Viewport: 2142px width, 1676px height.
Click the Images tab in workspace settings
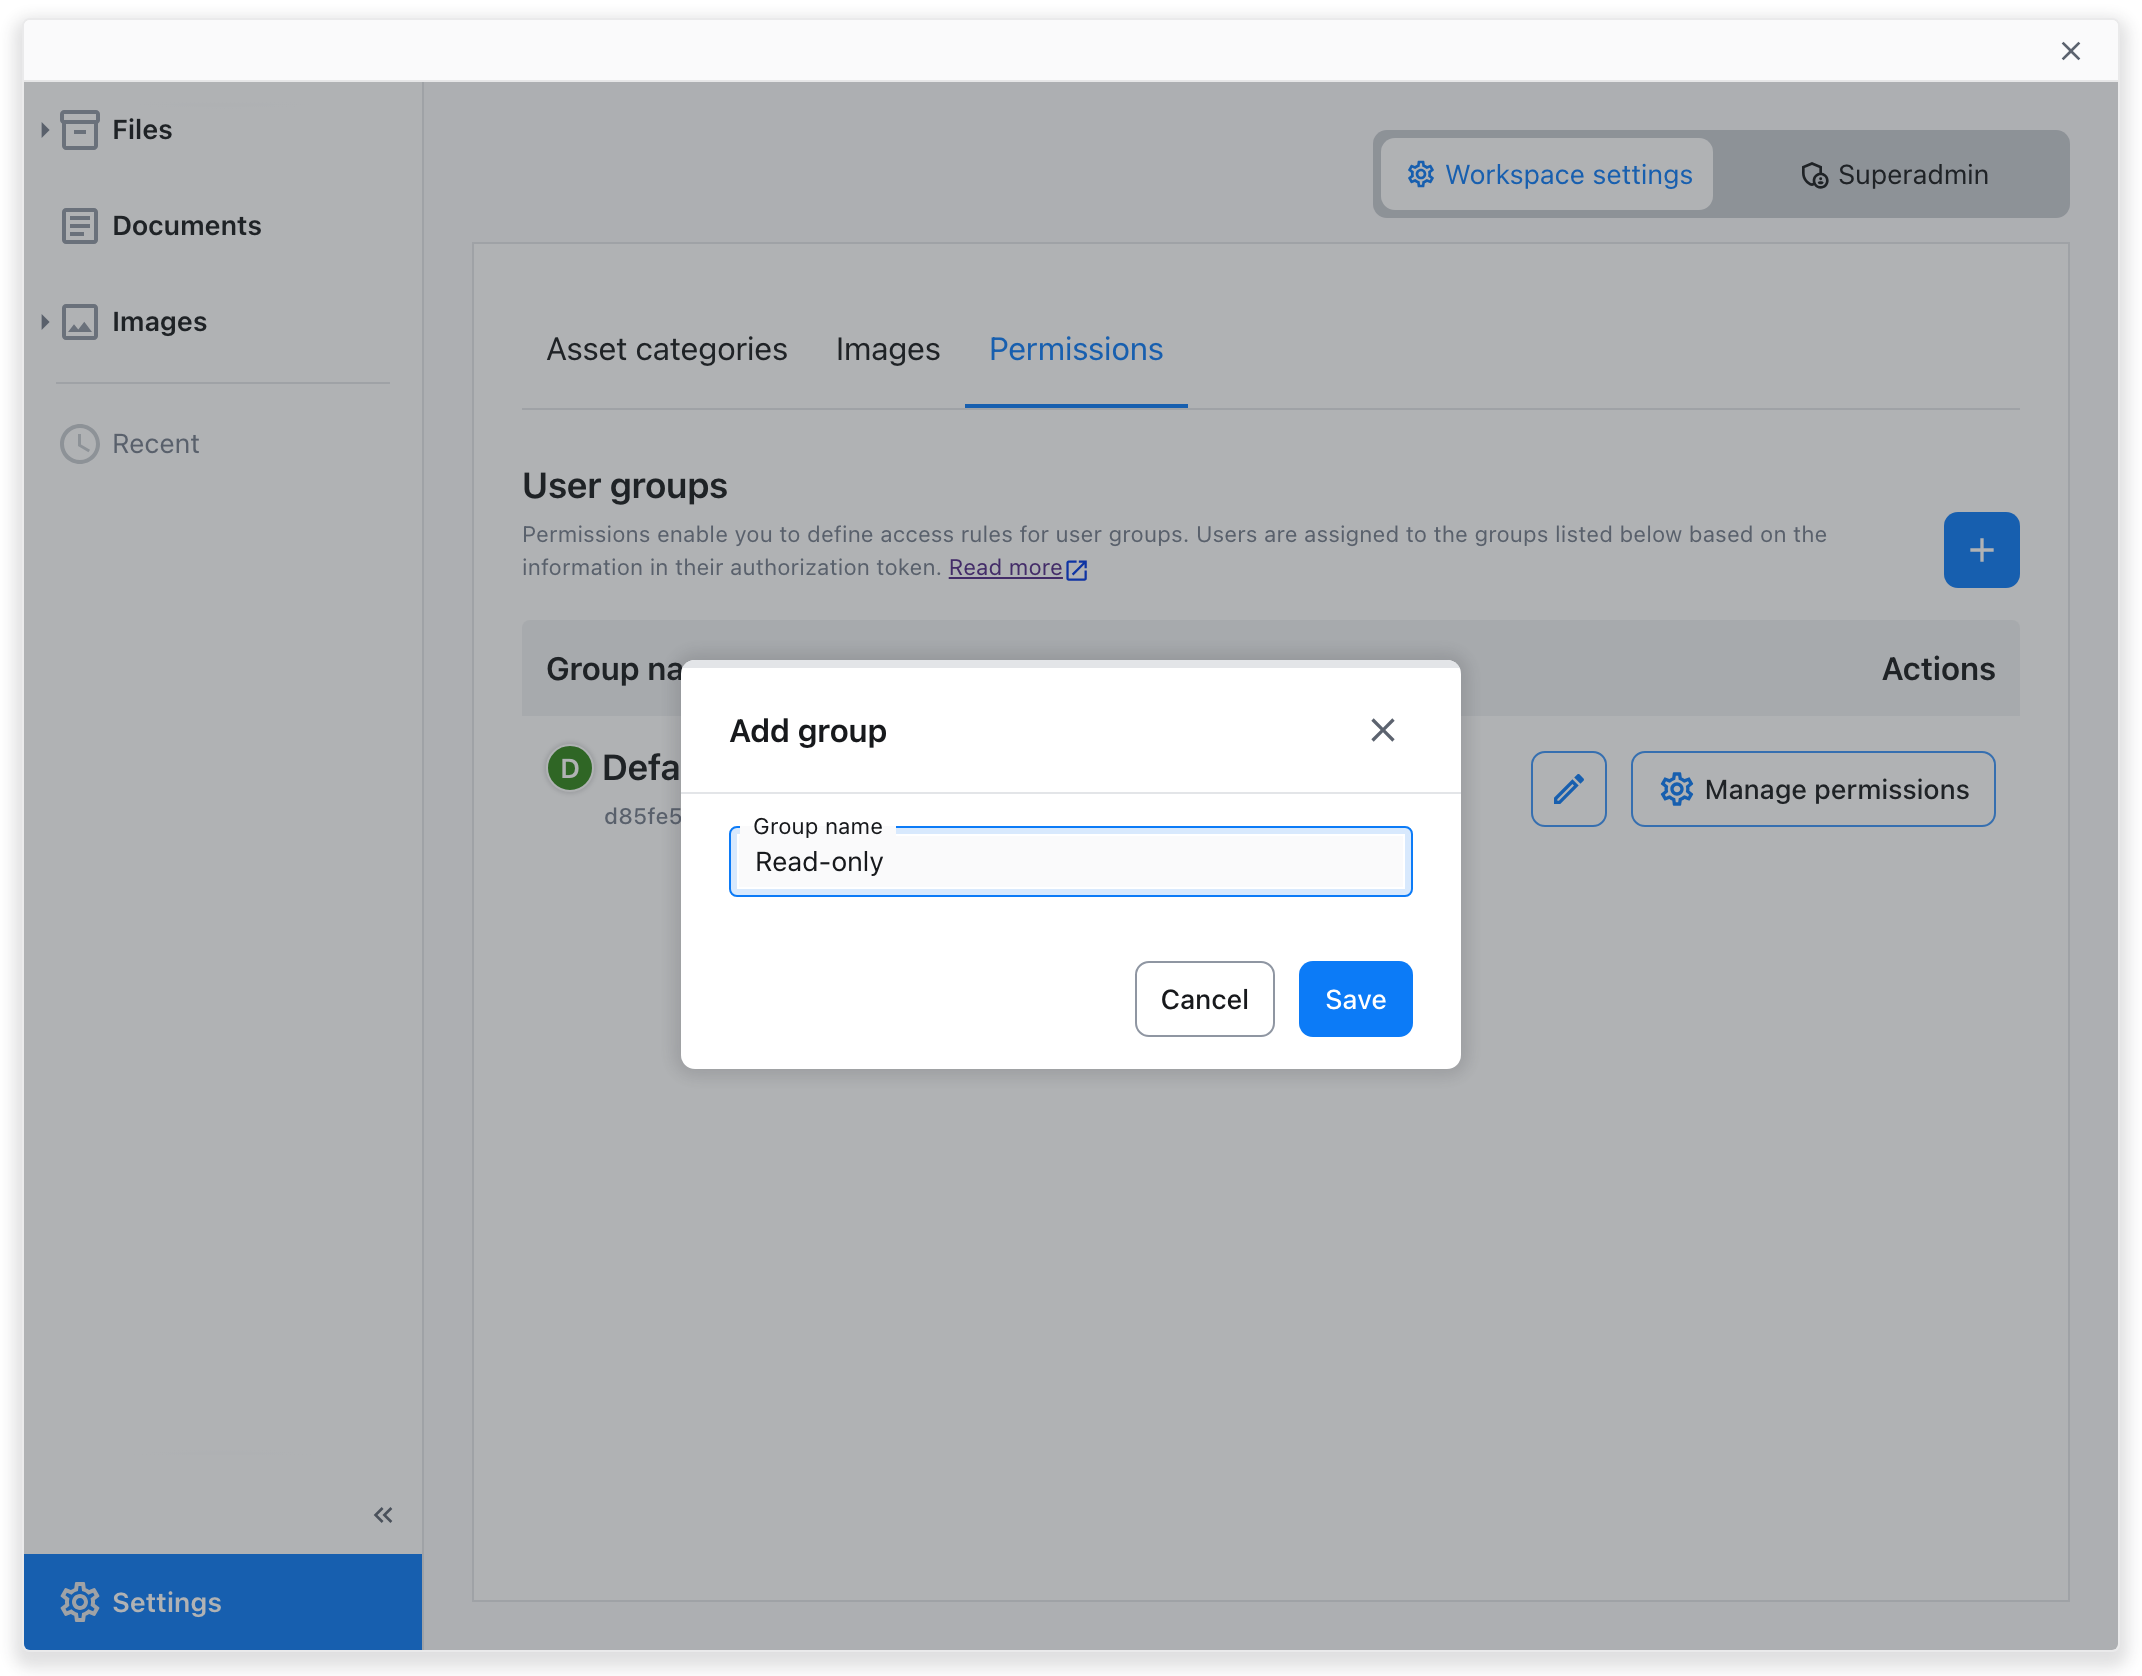click(x=887, y=348)
